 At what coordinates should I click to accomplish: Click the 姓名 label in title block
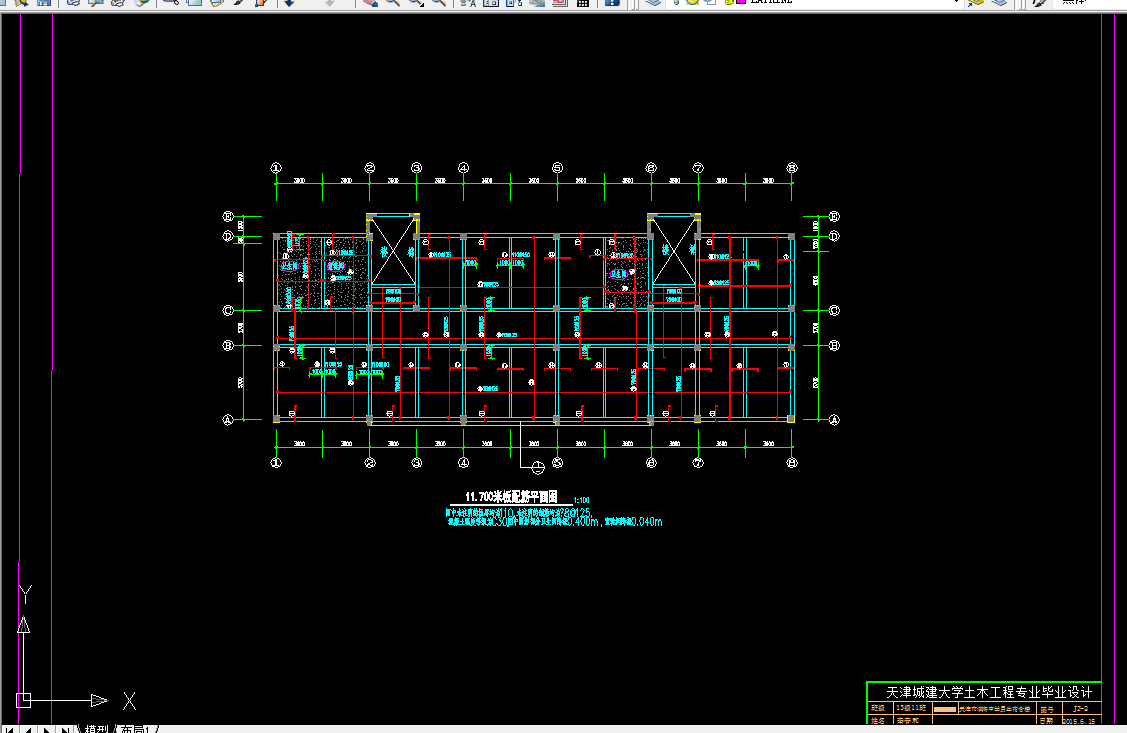click(878, 721)
